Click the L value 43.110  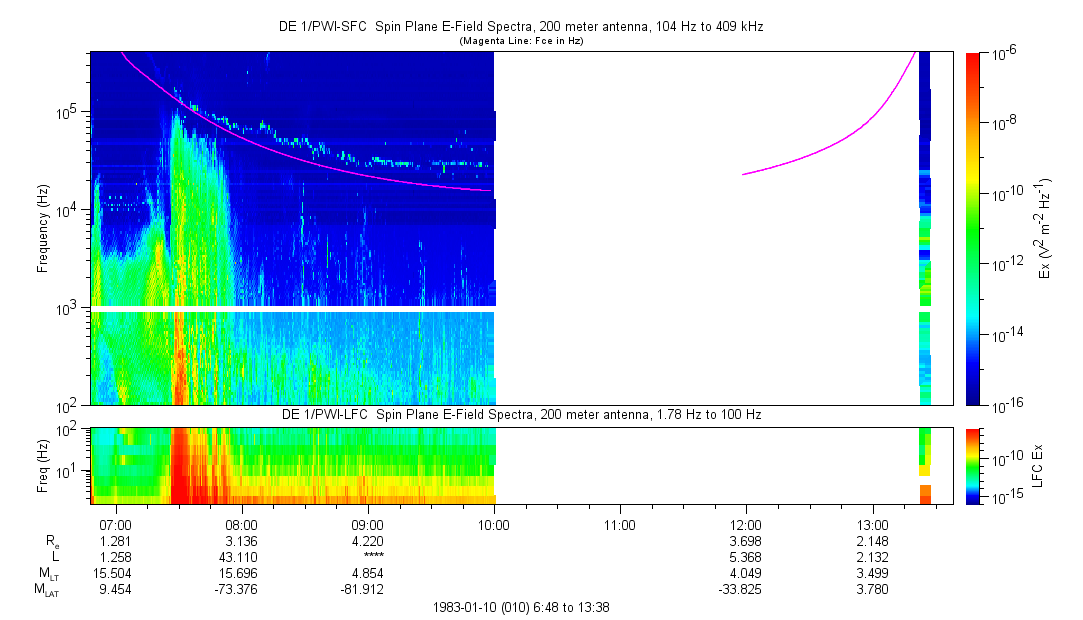(242, 556)
